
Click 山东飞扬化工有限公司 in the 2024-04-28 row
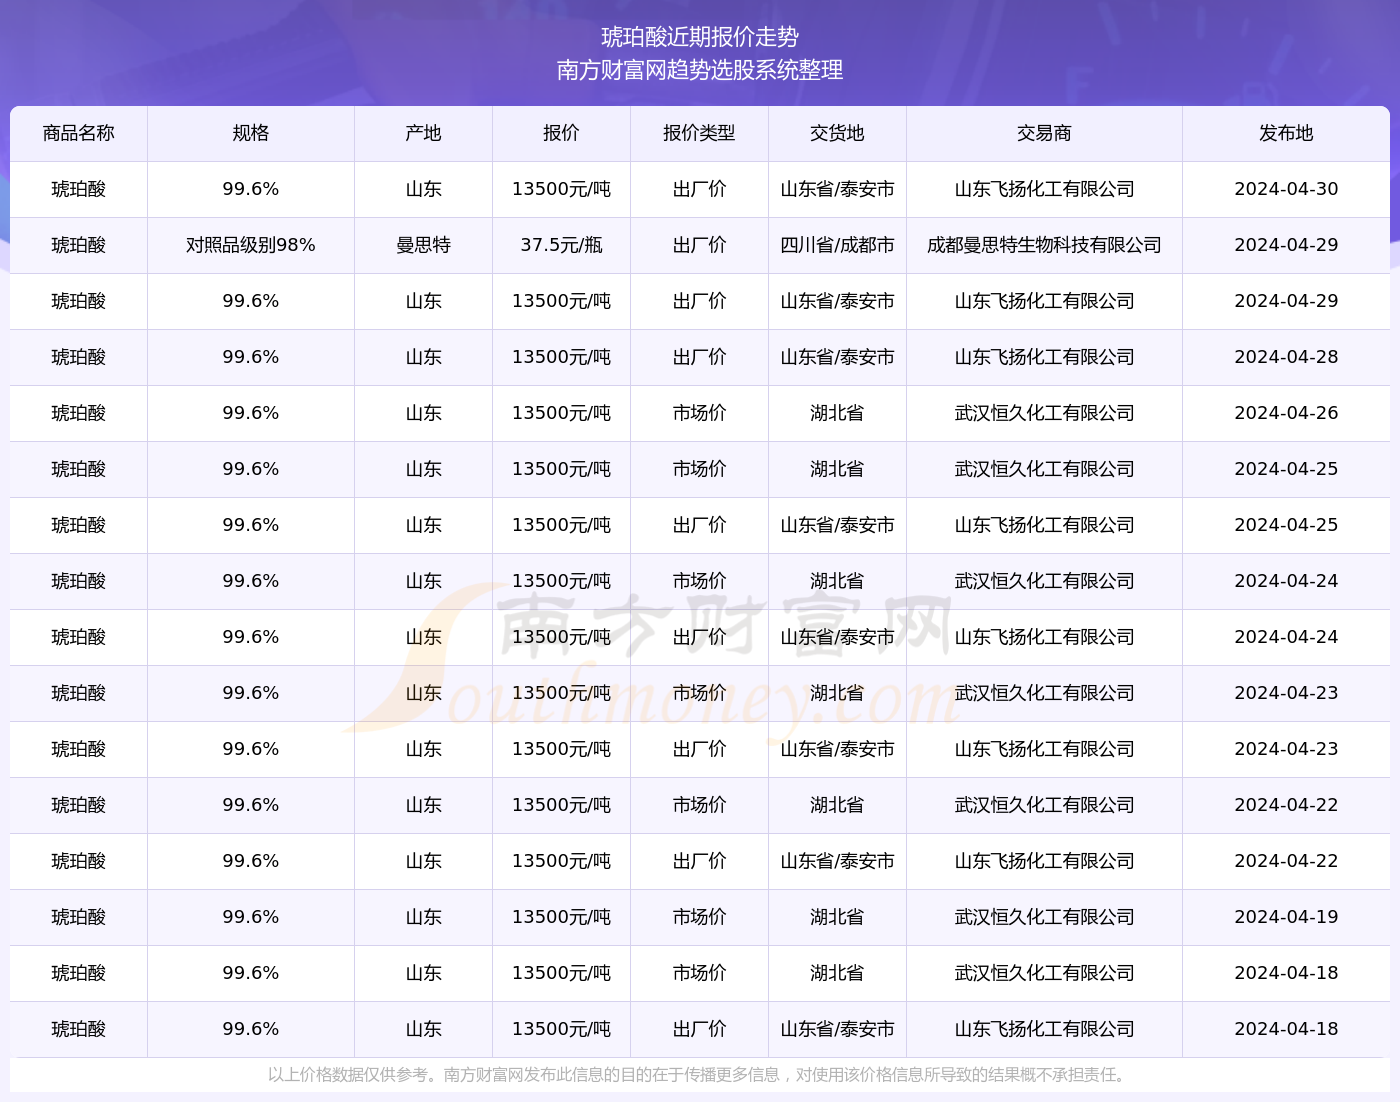[x=1044, y=357]
